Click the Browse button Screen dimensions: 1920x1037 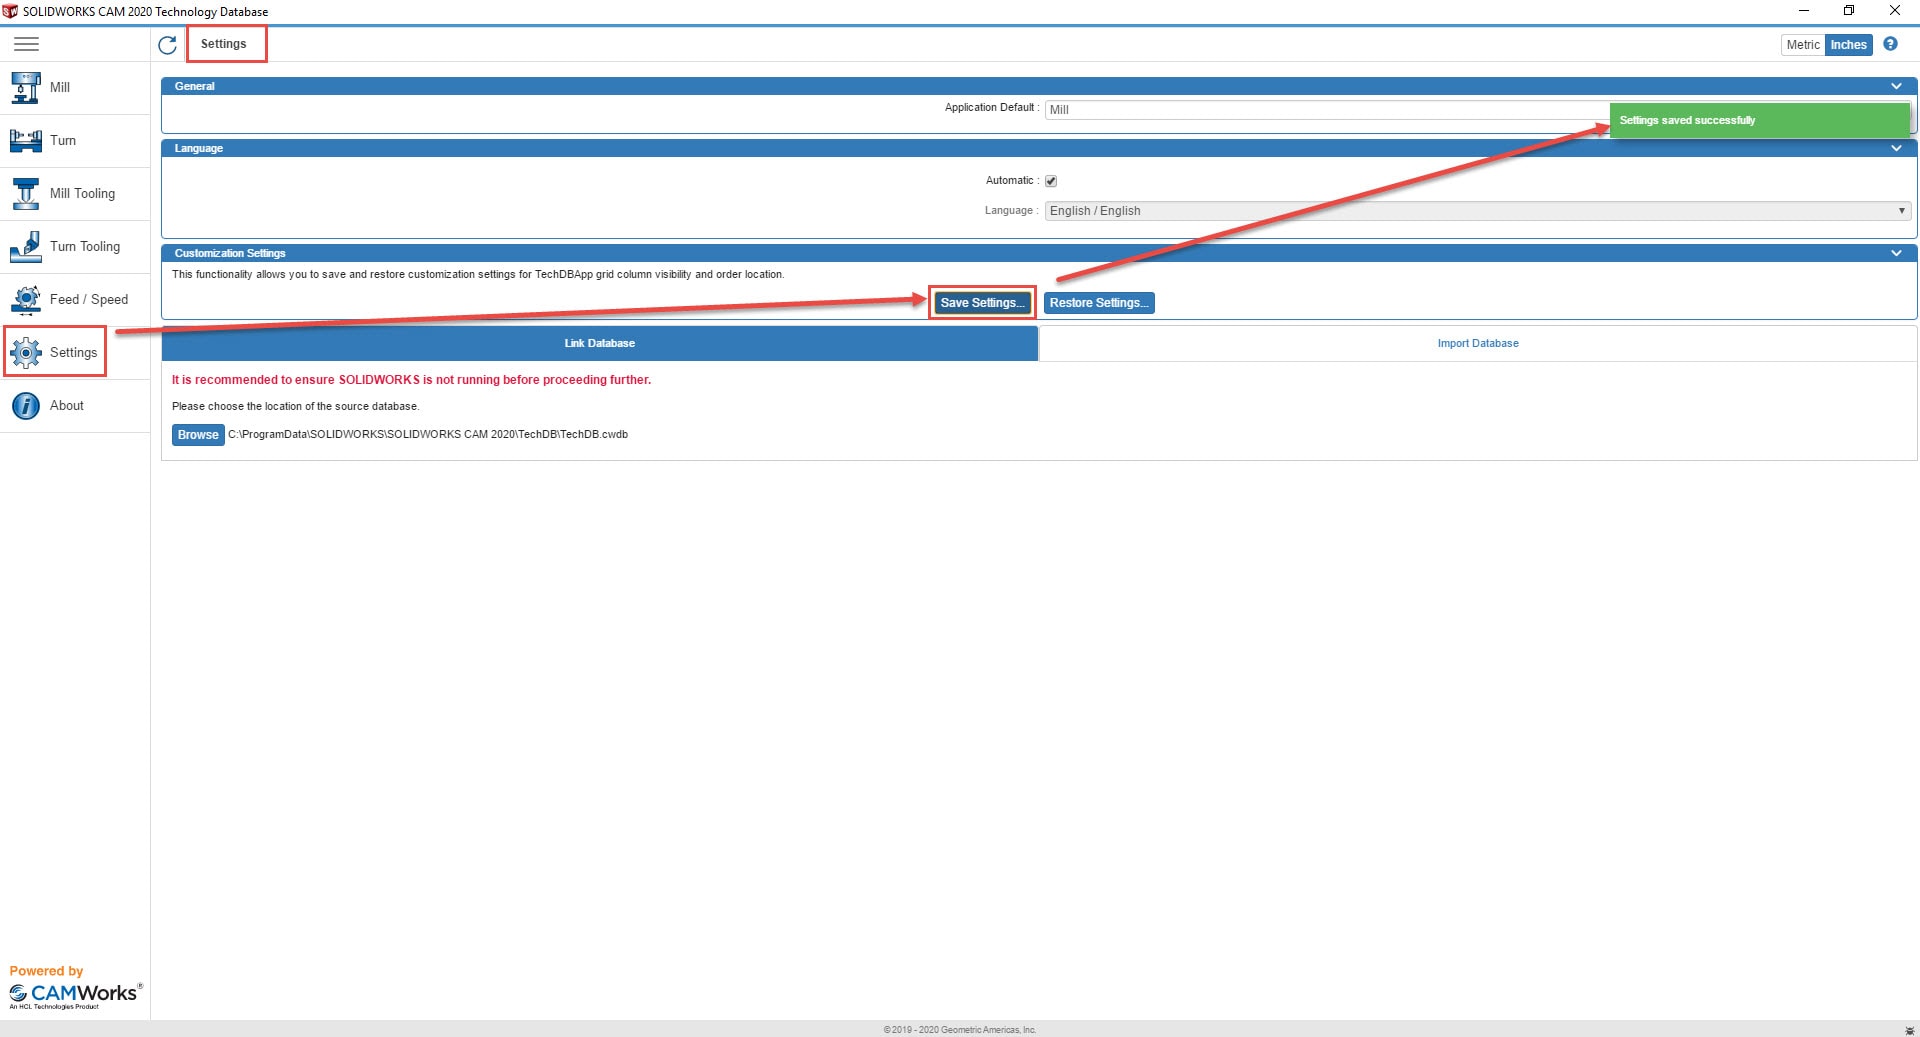click(x=198, y=435)
